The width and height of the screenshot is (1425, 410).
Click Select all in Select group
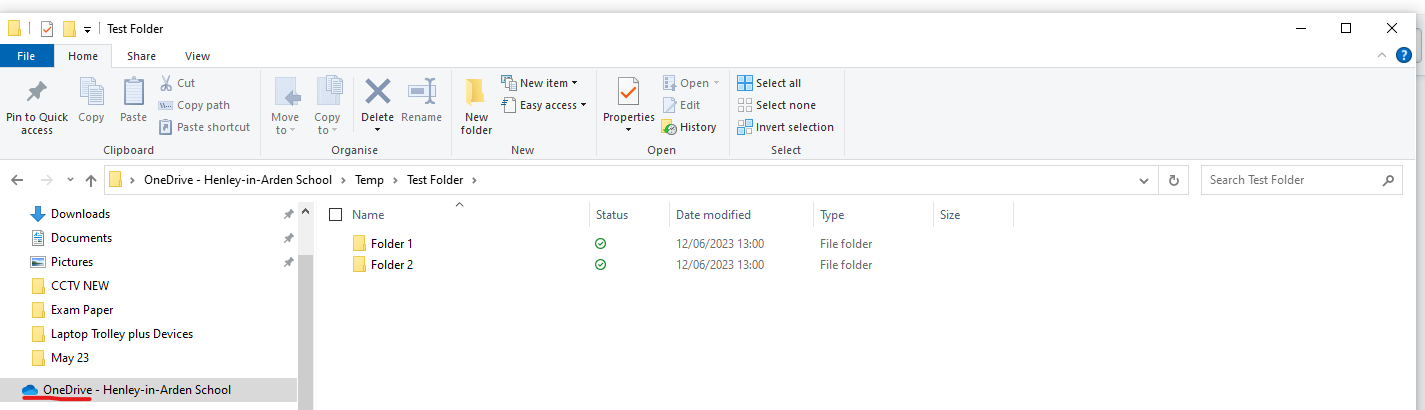pos(769,83)
